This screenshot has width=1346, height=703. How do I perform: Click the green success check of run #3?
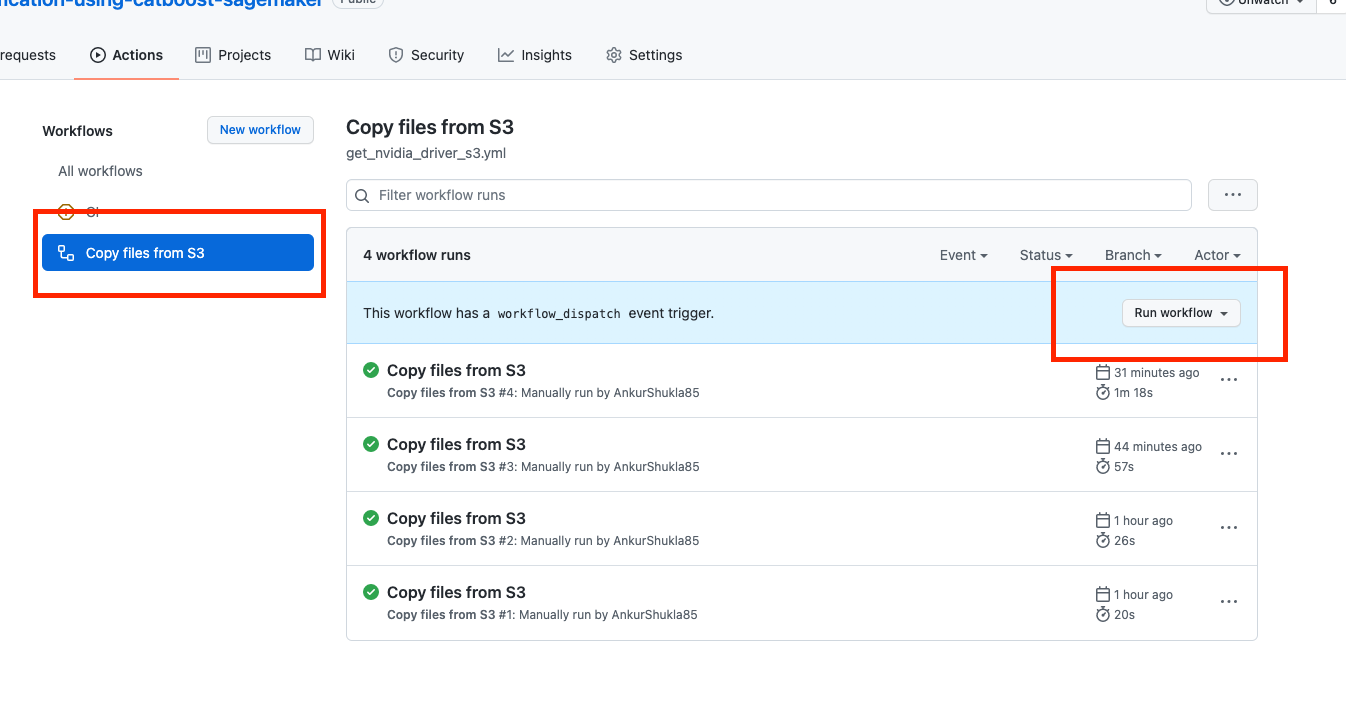click(x=371, y=444)
